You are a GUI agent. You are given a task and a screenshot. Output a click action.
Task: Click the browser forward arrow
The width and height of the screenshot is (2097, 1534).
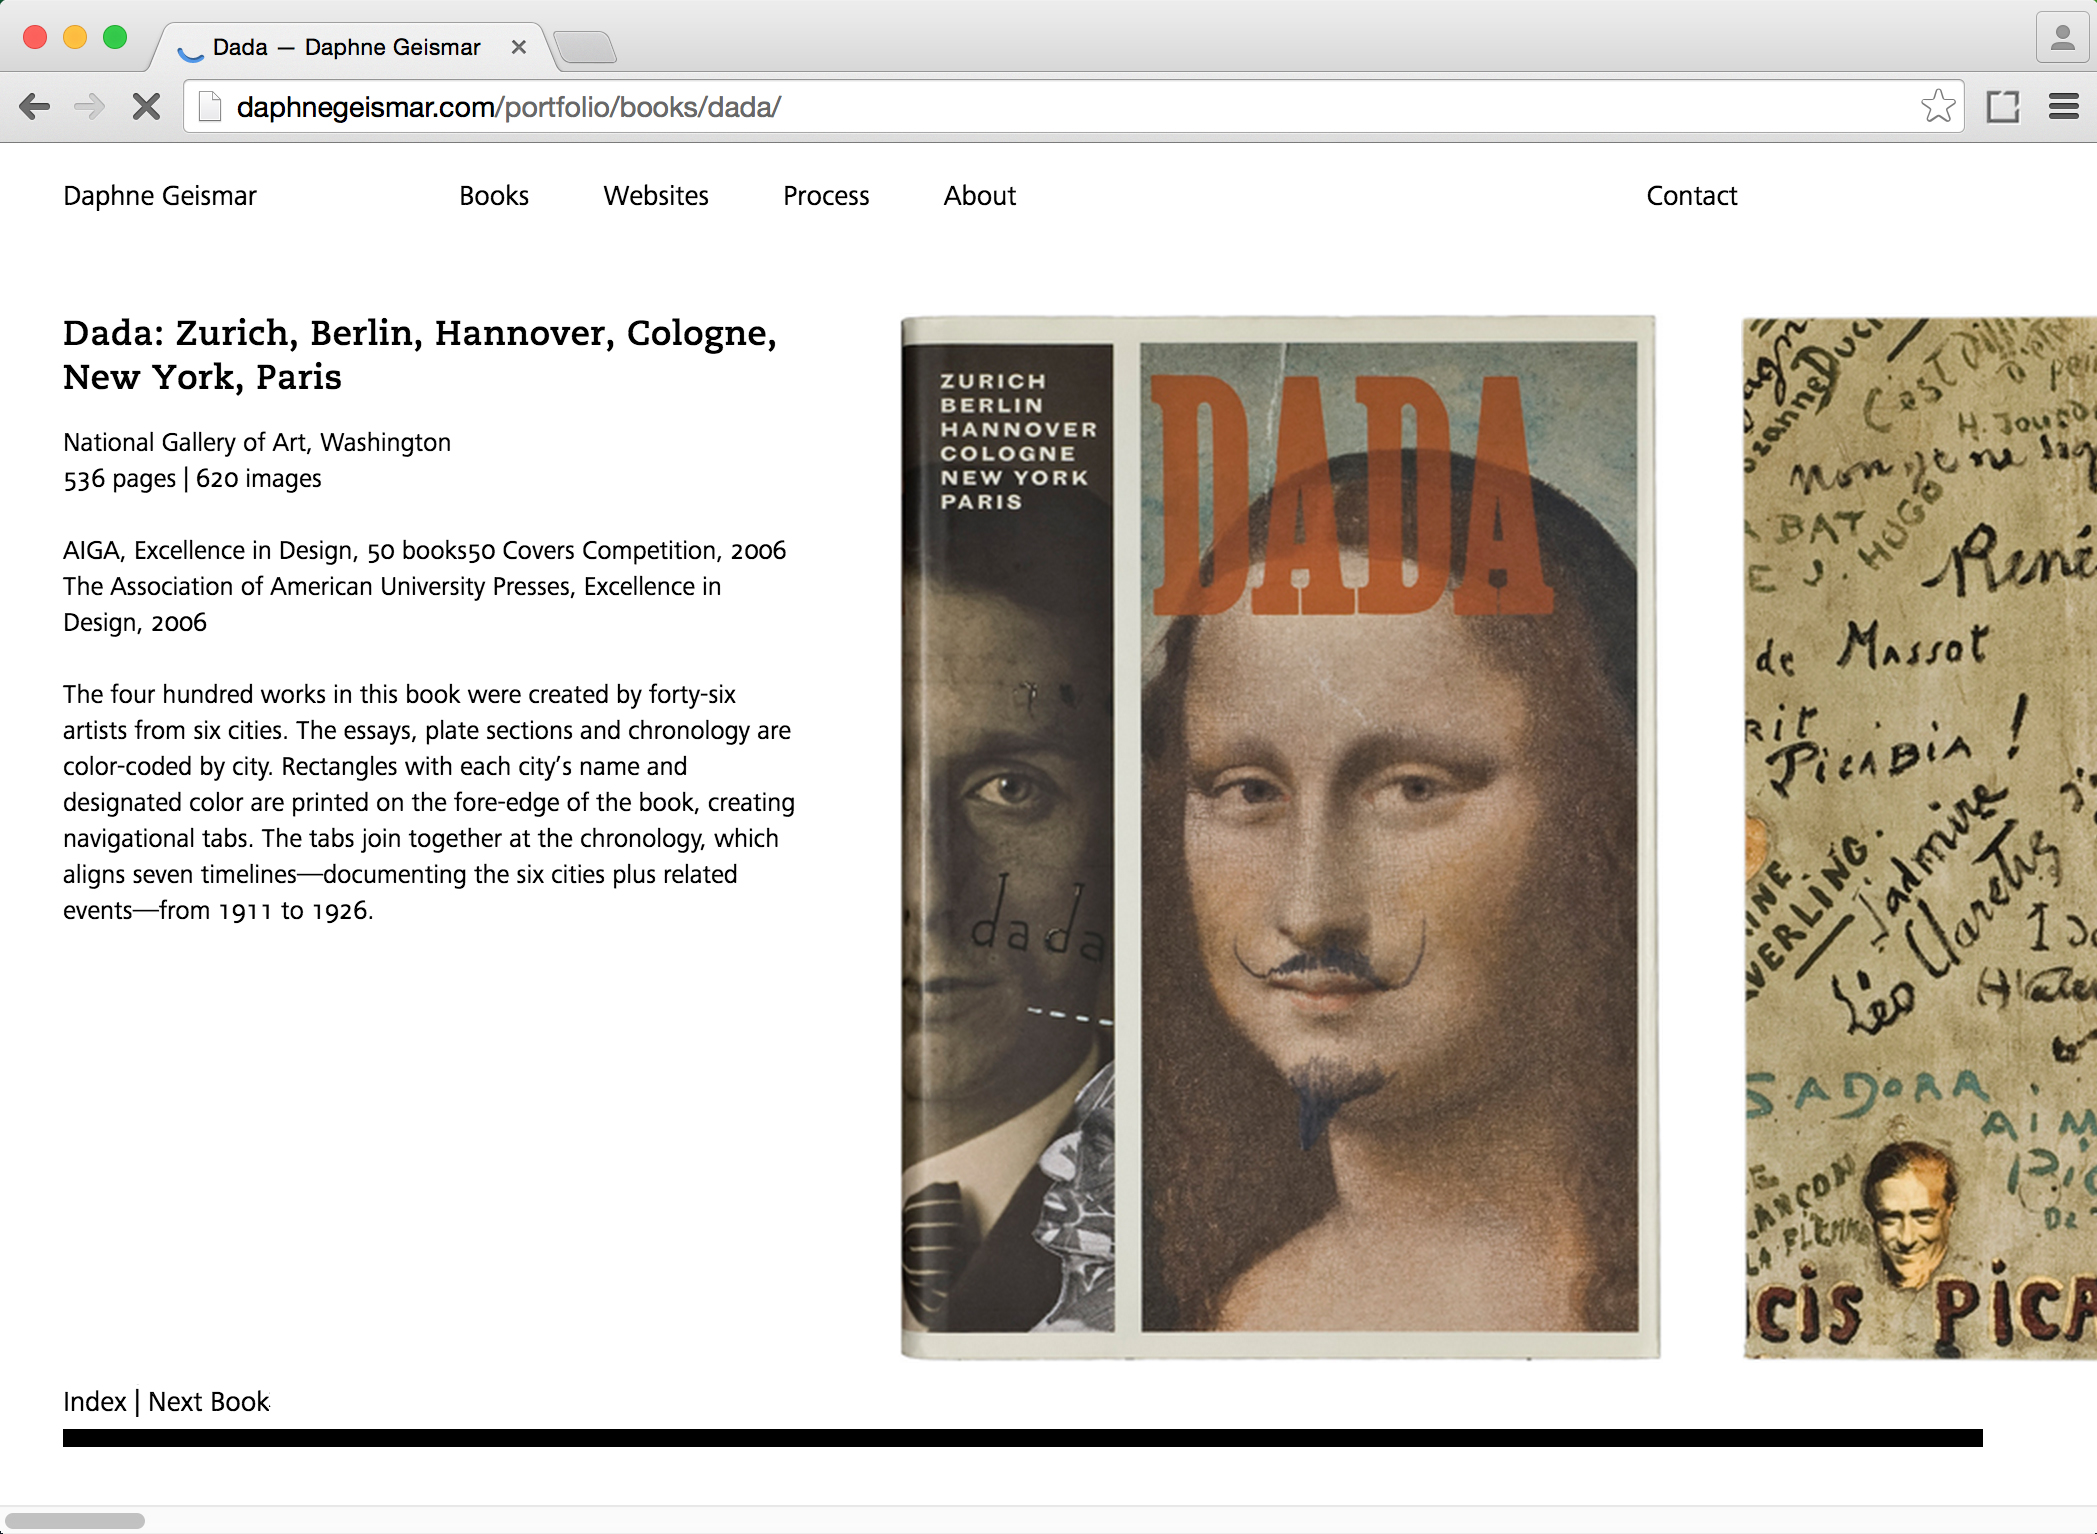[90, 106]
